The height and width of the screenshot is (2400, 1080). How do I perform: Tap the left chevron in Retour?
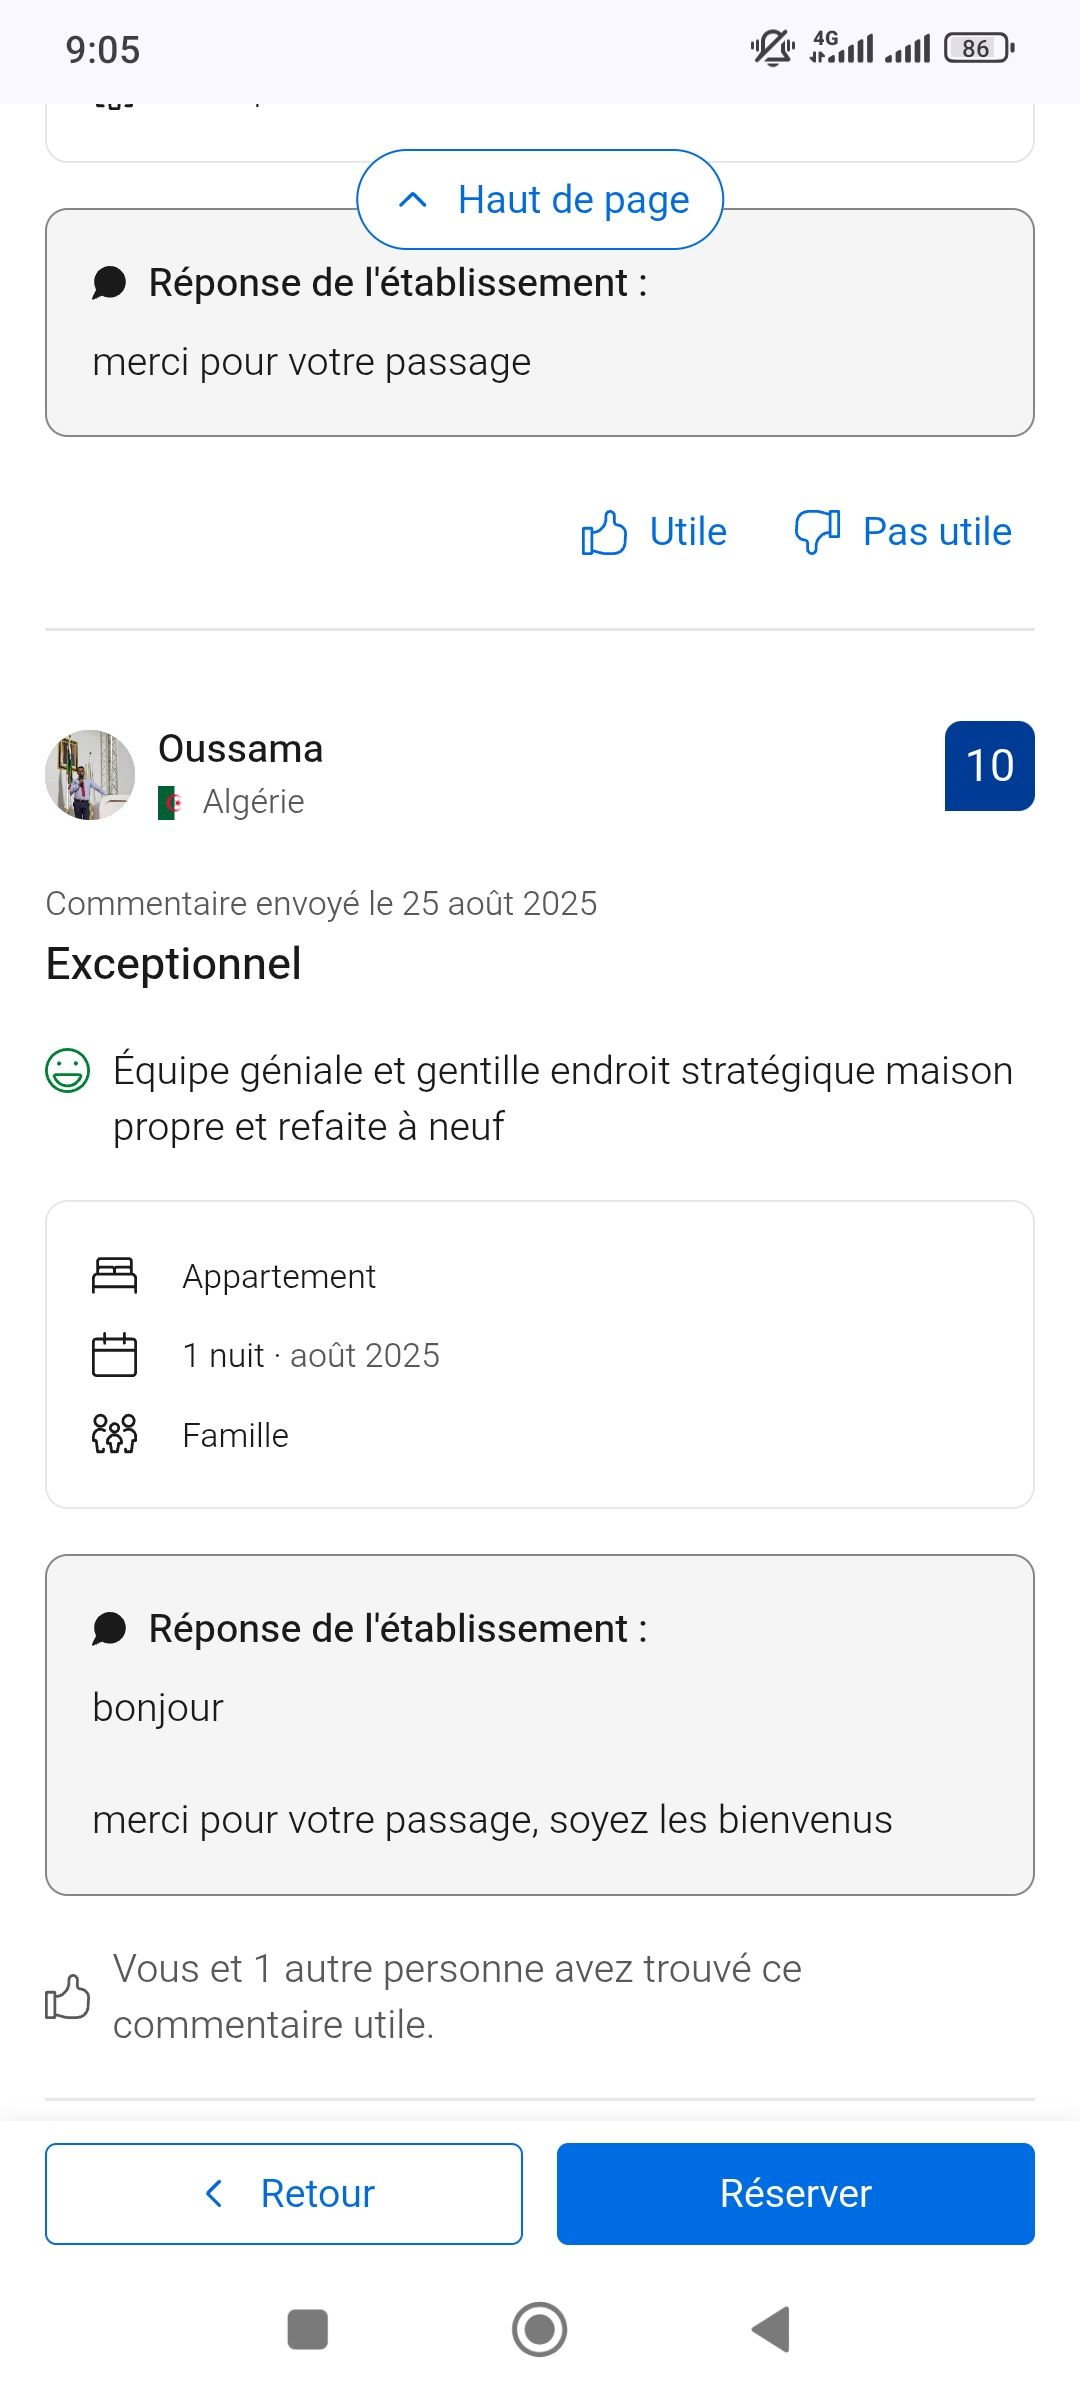pyautogui.click(x=214, y=2193)
